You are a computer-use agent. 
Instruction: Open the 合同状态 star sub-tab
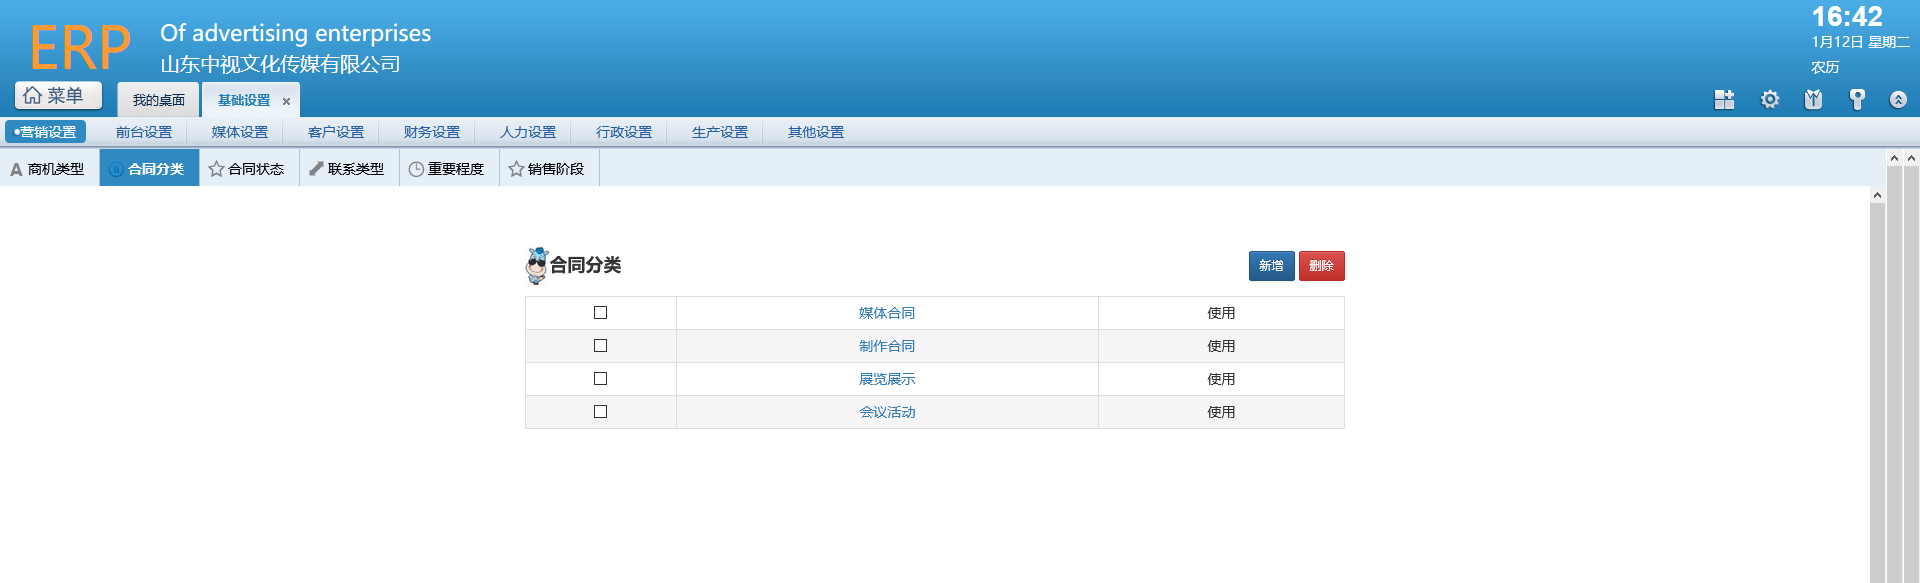(x=249, y=169)
